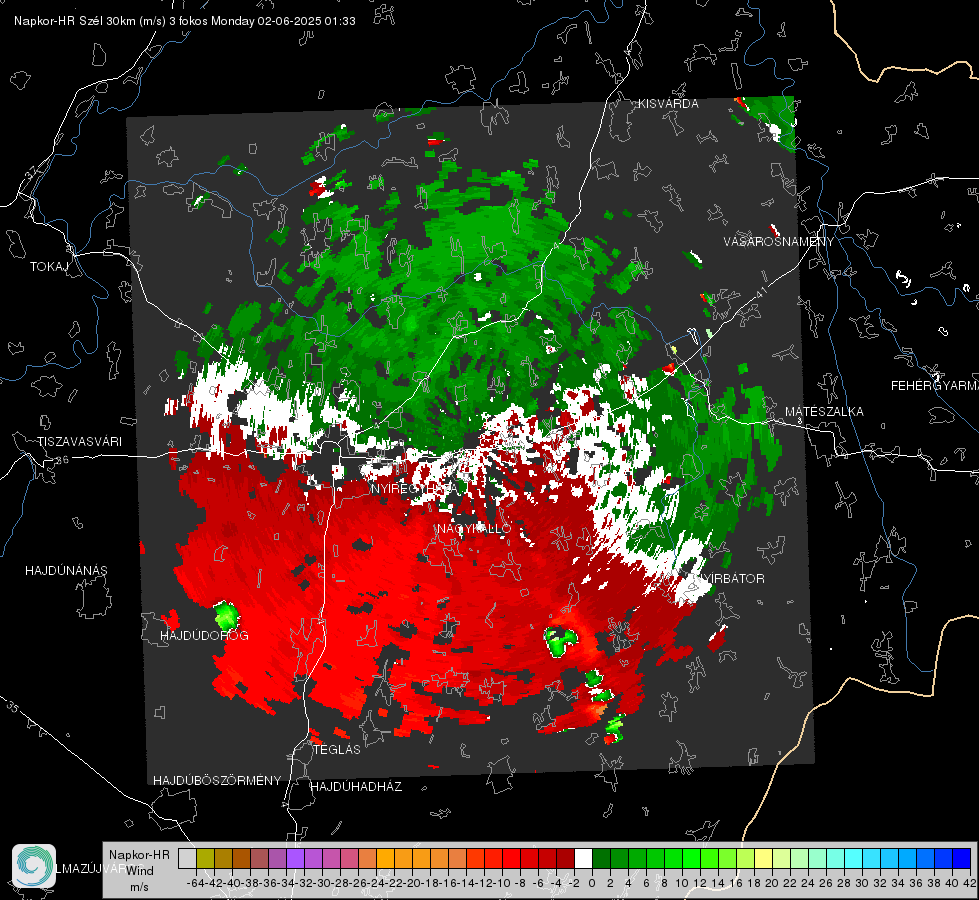This screenshot has height=900, width=979.
Task: Click the 'TISZAVASVÁRI' map label
Action: pyautogui.click(x=79, y=442)
